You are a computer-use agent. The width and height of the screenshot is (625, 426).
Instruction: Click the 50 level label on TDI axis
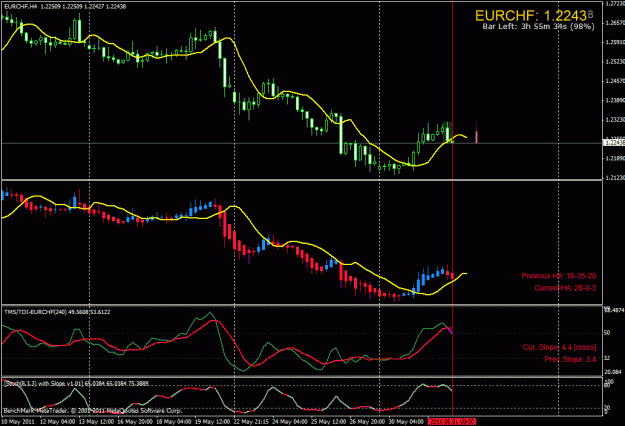tap(607, 332)
